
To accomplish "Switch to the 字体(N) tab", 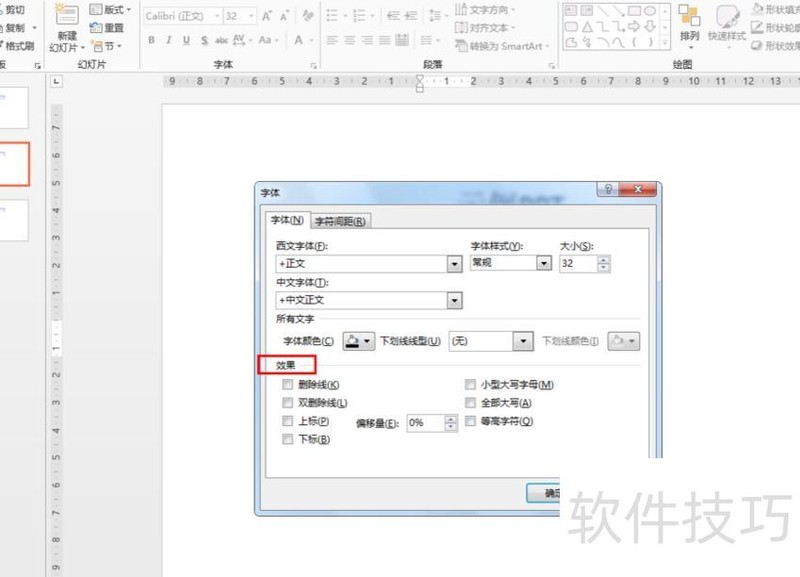I will 287,220.
